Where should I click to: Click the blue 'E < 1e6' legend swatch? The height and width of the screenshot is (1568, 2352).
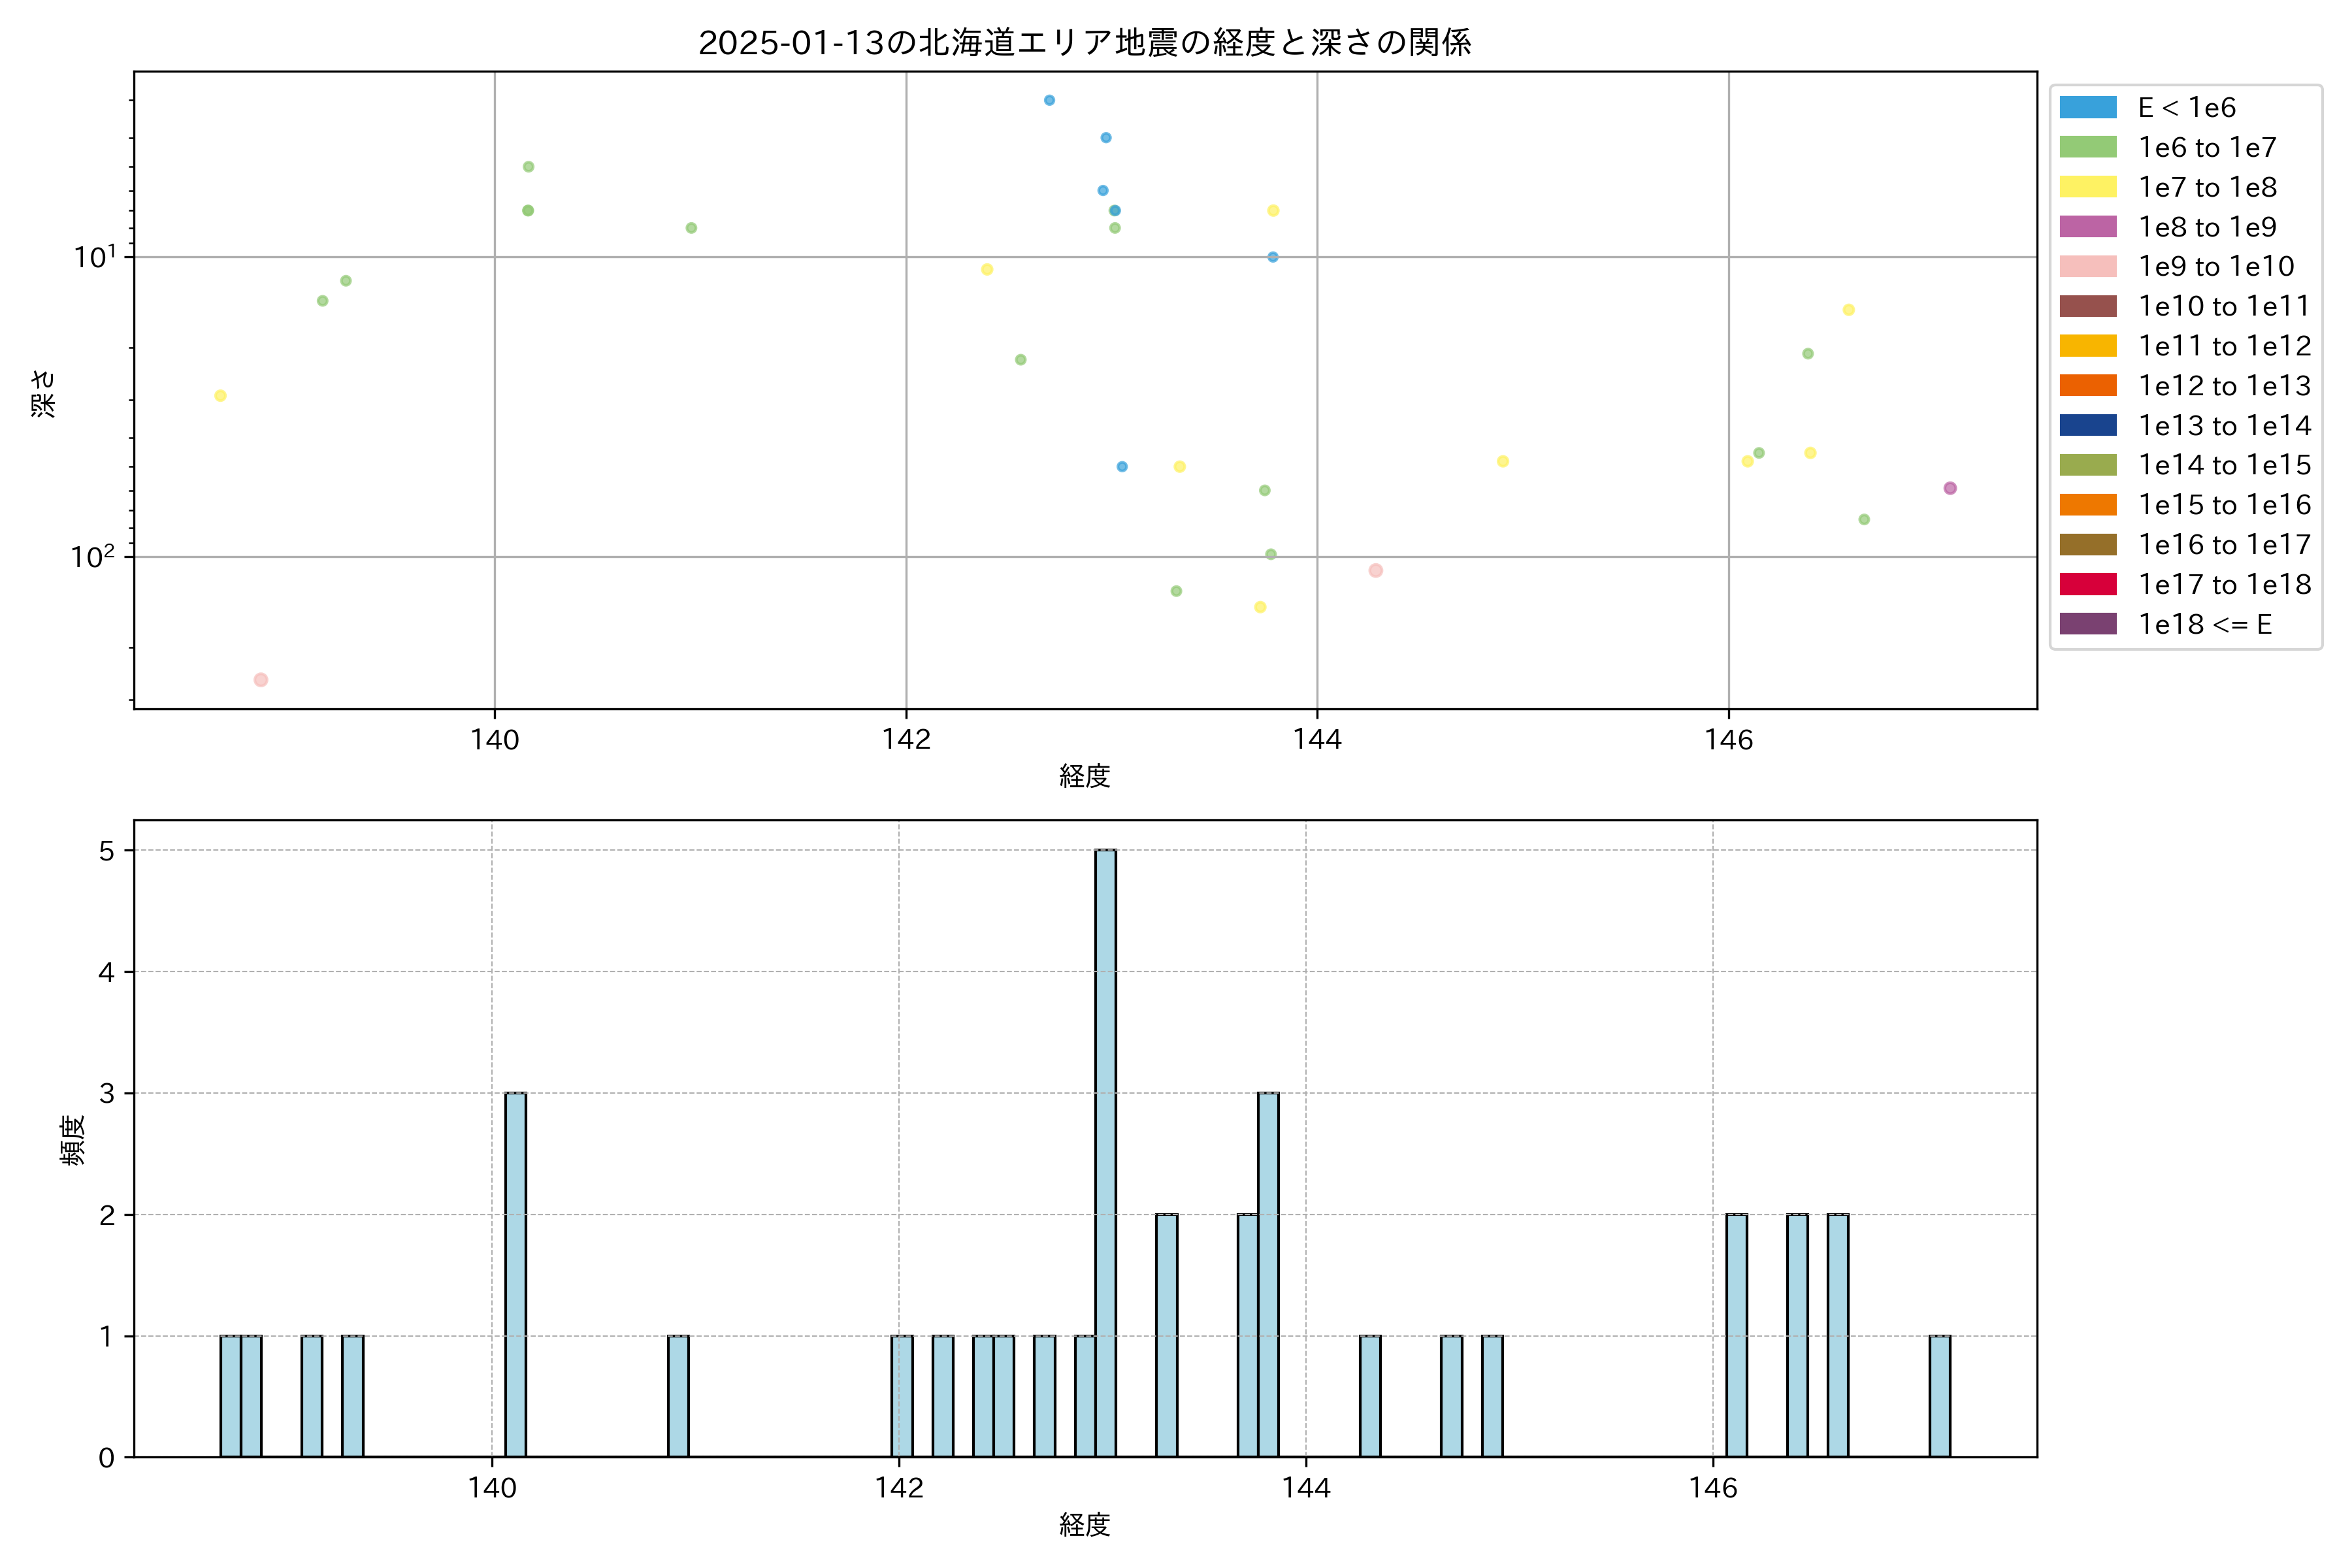2087,108
